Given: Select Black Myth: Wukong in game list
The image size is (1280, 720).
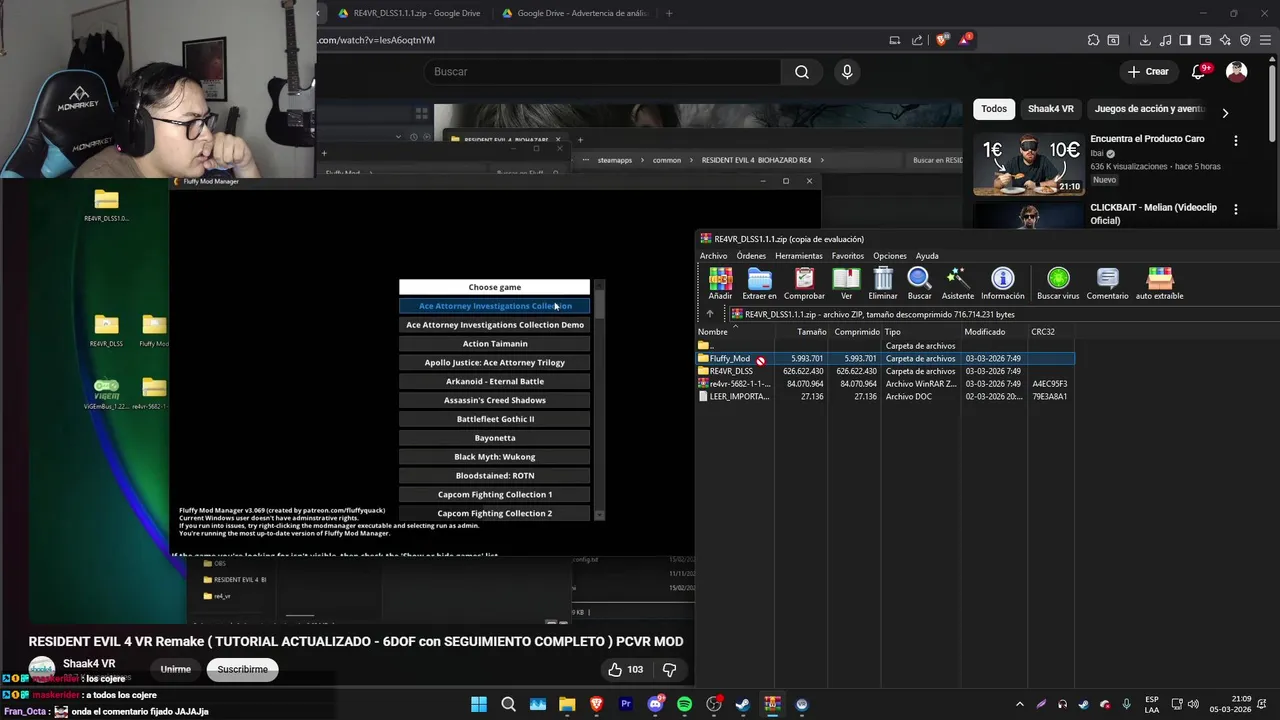Looking at the screenshot, I should click(x=495, y=457).
